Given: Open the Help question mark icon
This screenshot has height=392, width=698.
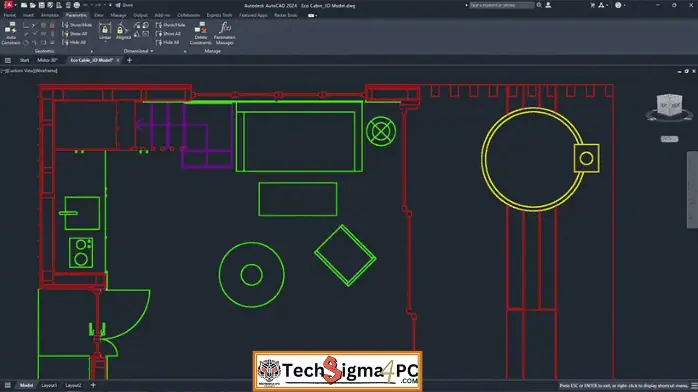Looking at the screenshot, I should (x=618, y=5).
